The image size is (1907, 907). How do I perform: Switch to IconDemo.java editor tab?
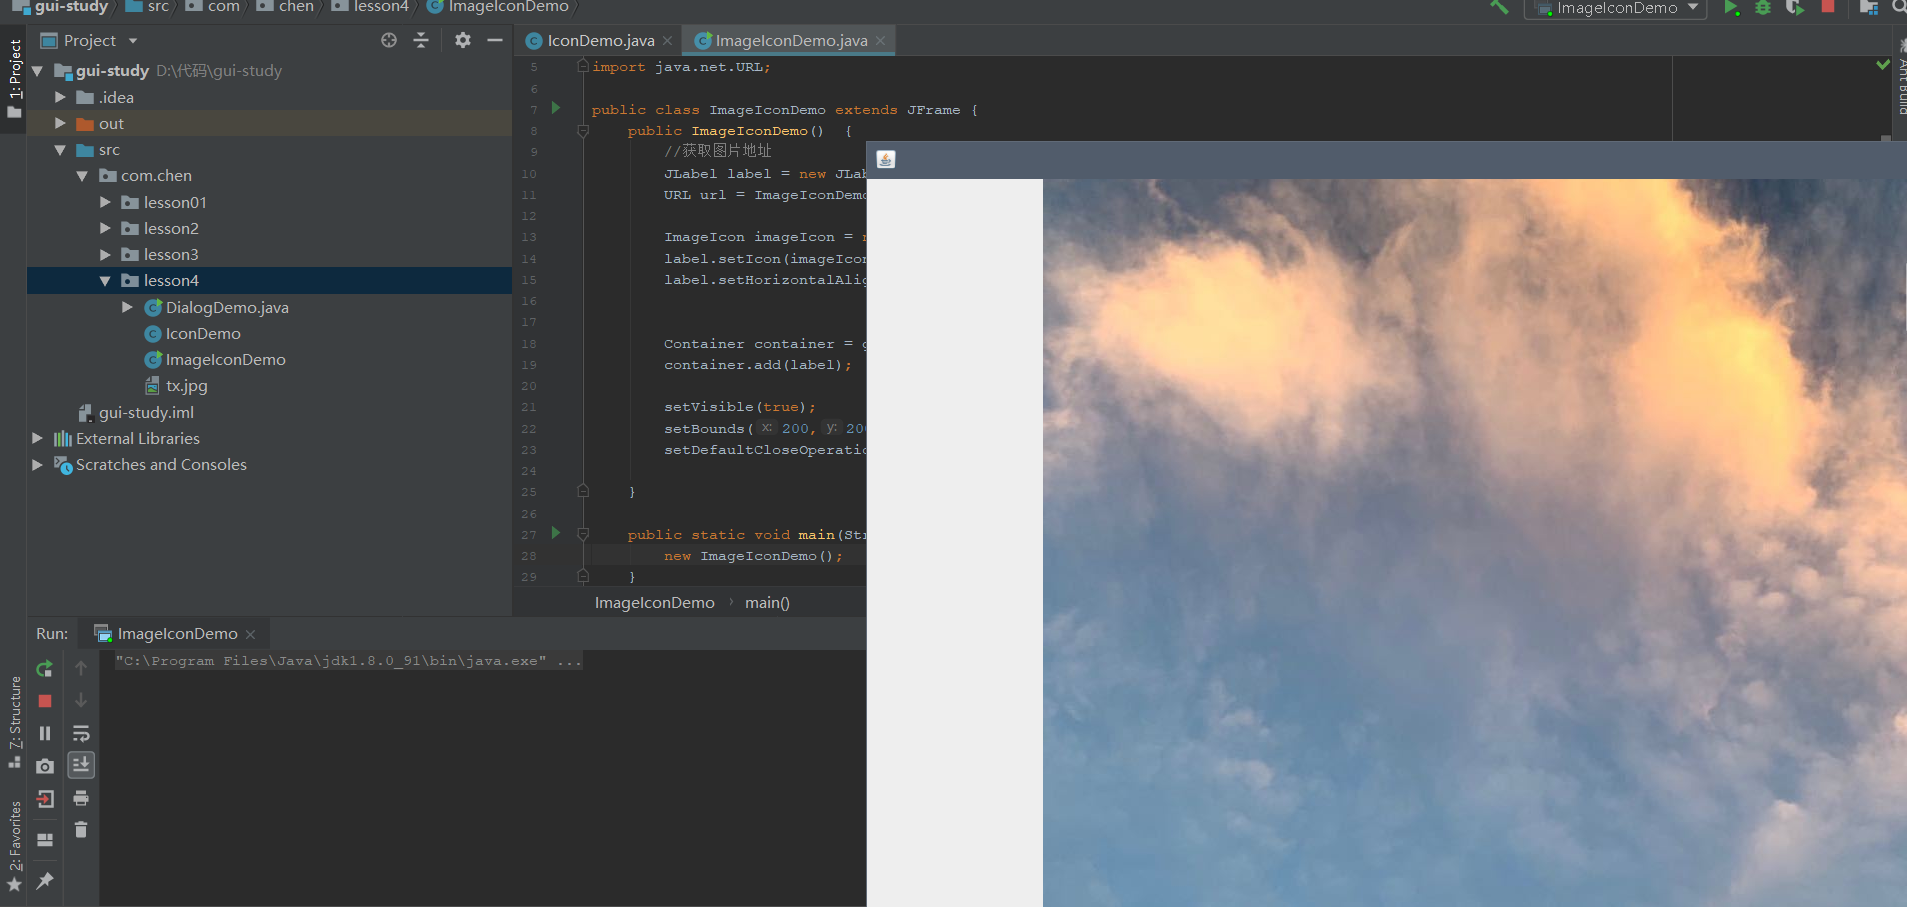point(600,41)
